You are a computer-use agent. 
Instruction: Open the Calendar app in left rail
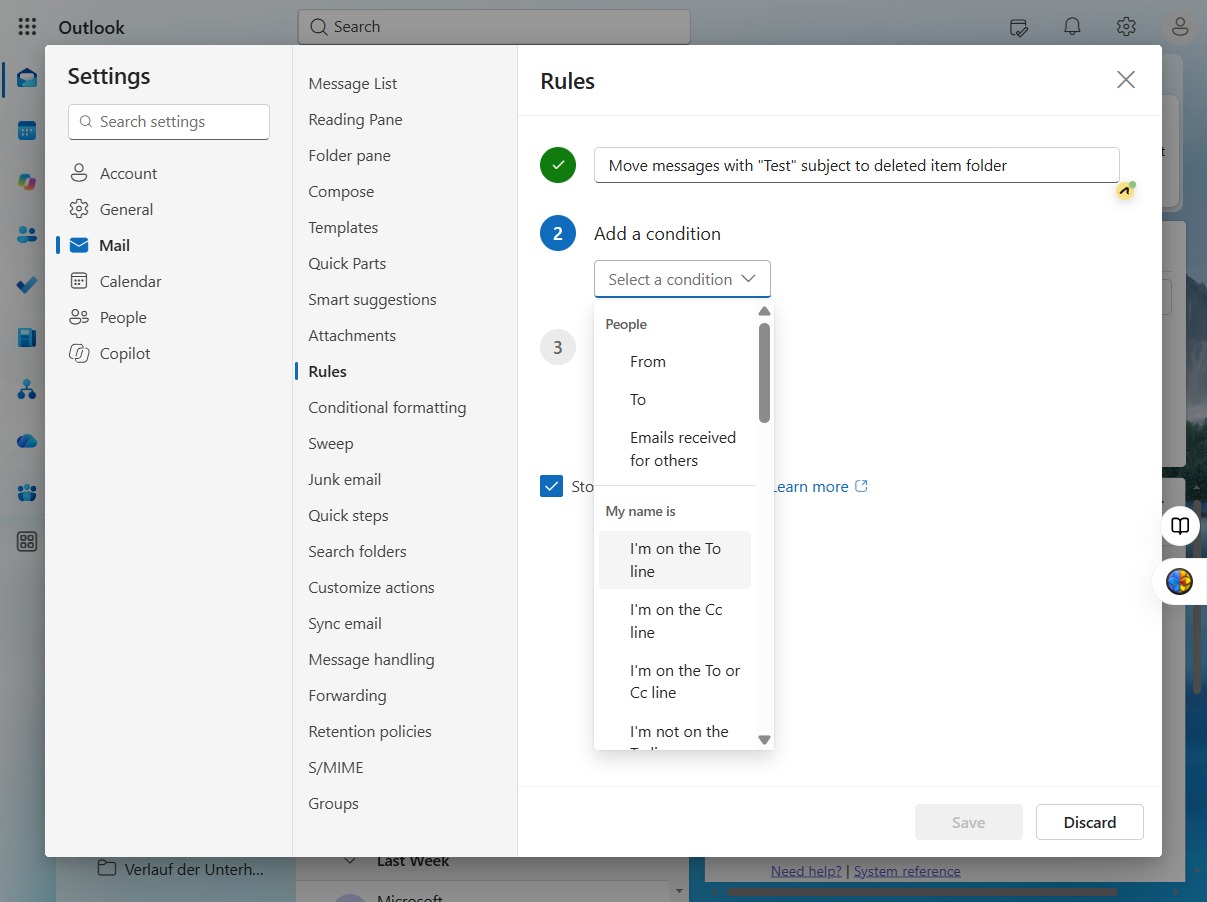(x=27, y=131)
